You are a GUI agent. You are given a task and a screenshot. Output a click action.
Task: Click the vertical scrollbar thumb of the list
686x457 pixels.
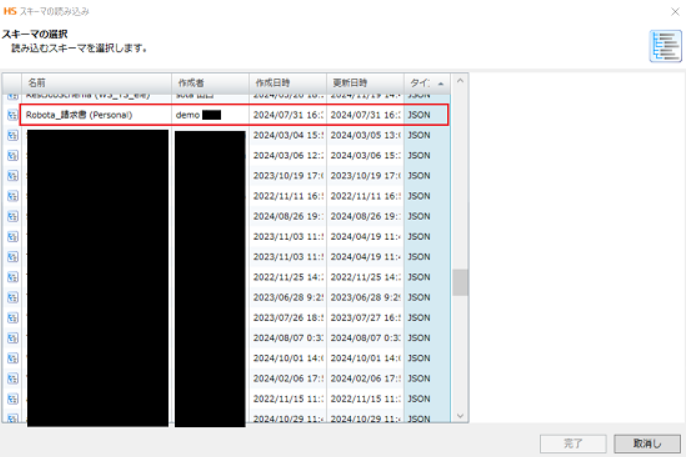pyautogui.click(x=460, y=283)
